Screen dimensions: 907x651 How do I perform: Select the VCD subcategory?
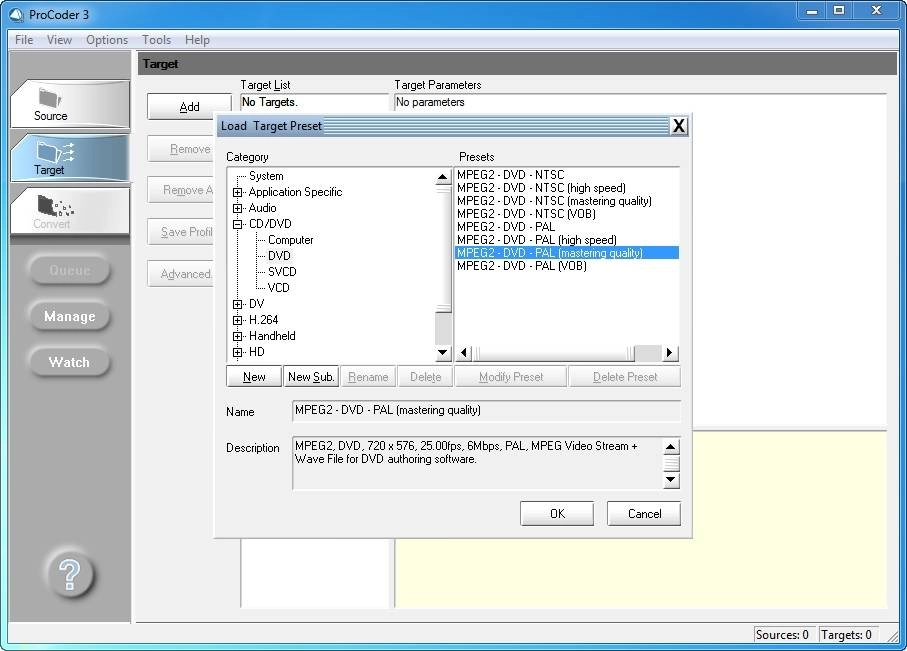pos(278,288)
